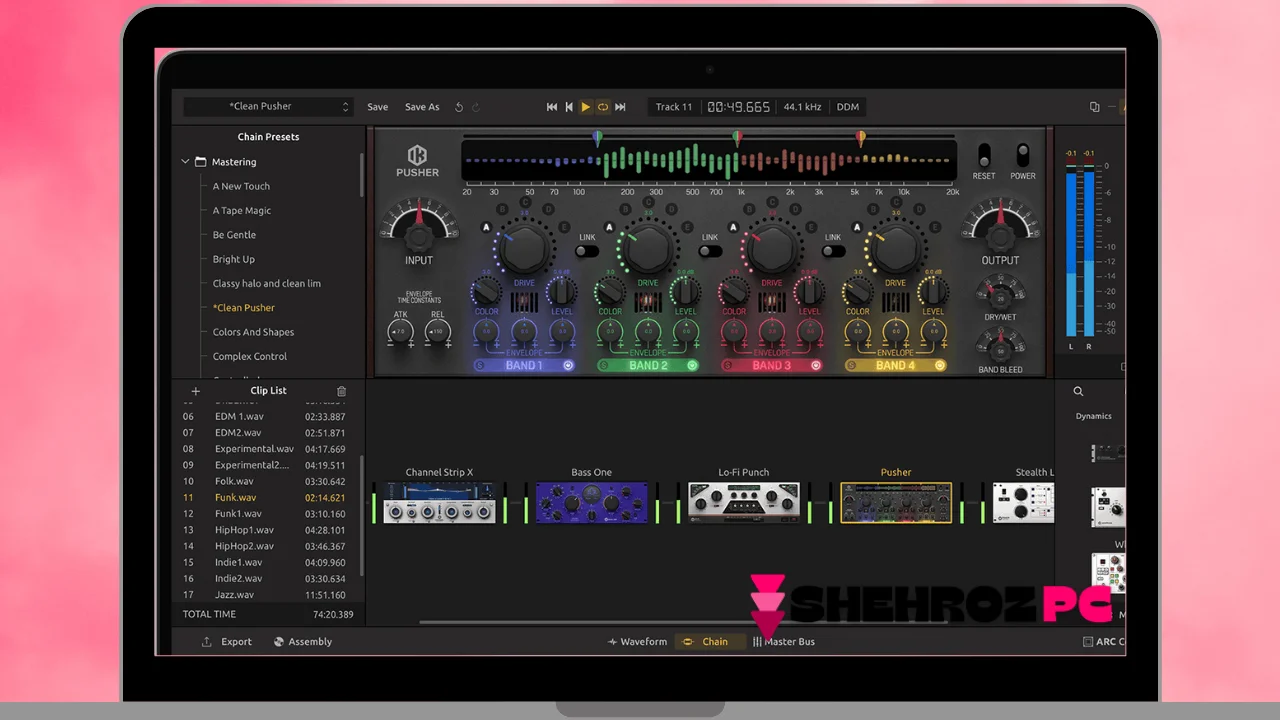Click the OUTPUT gain knob
Viewport: 1280px width, 720px height.
1000,236
